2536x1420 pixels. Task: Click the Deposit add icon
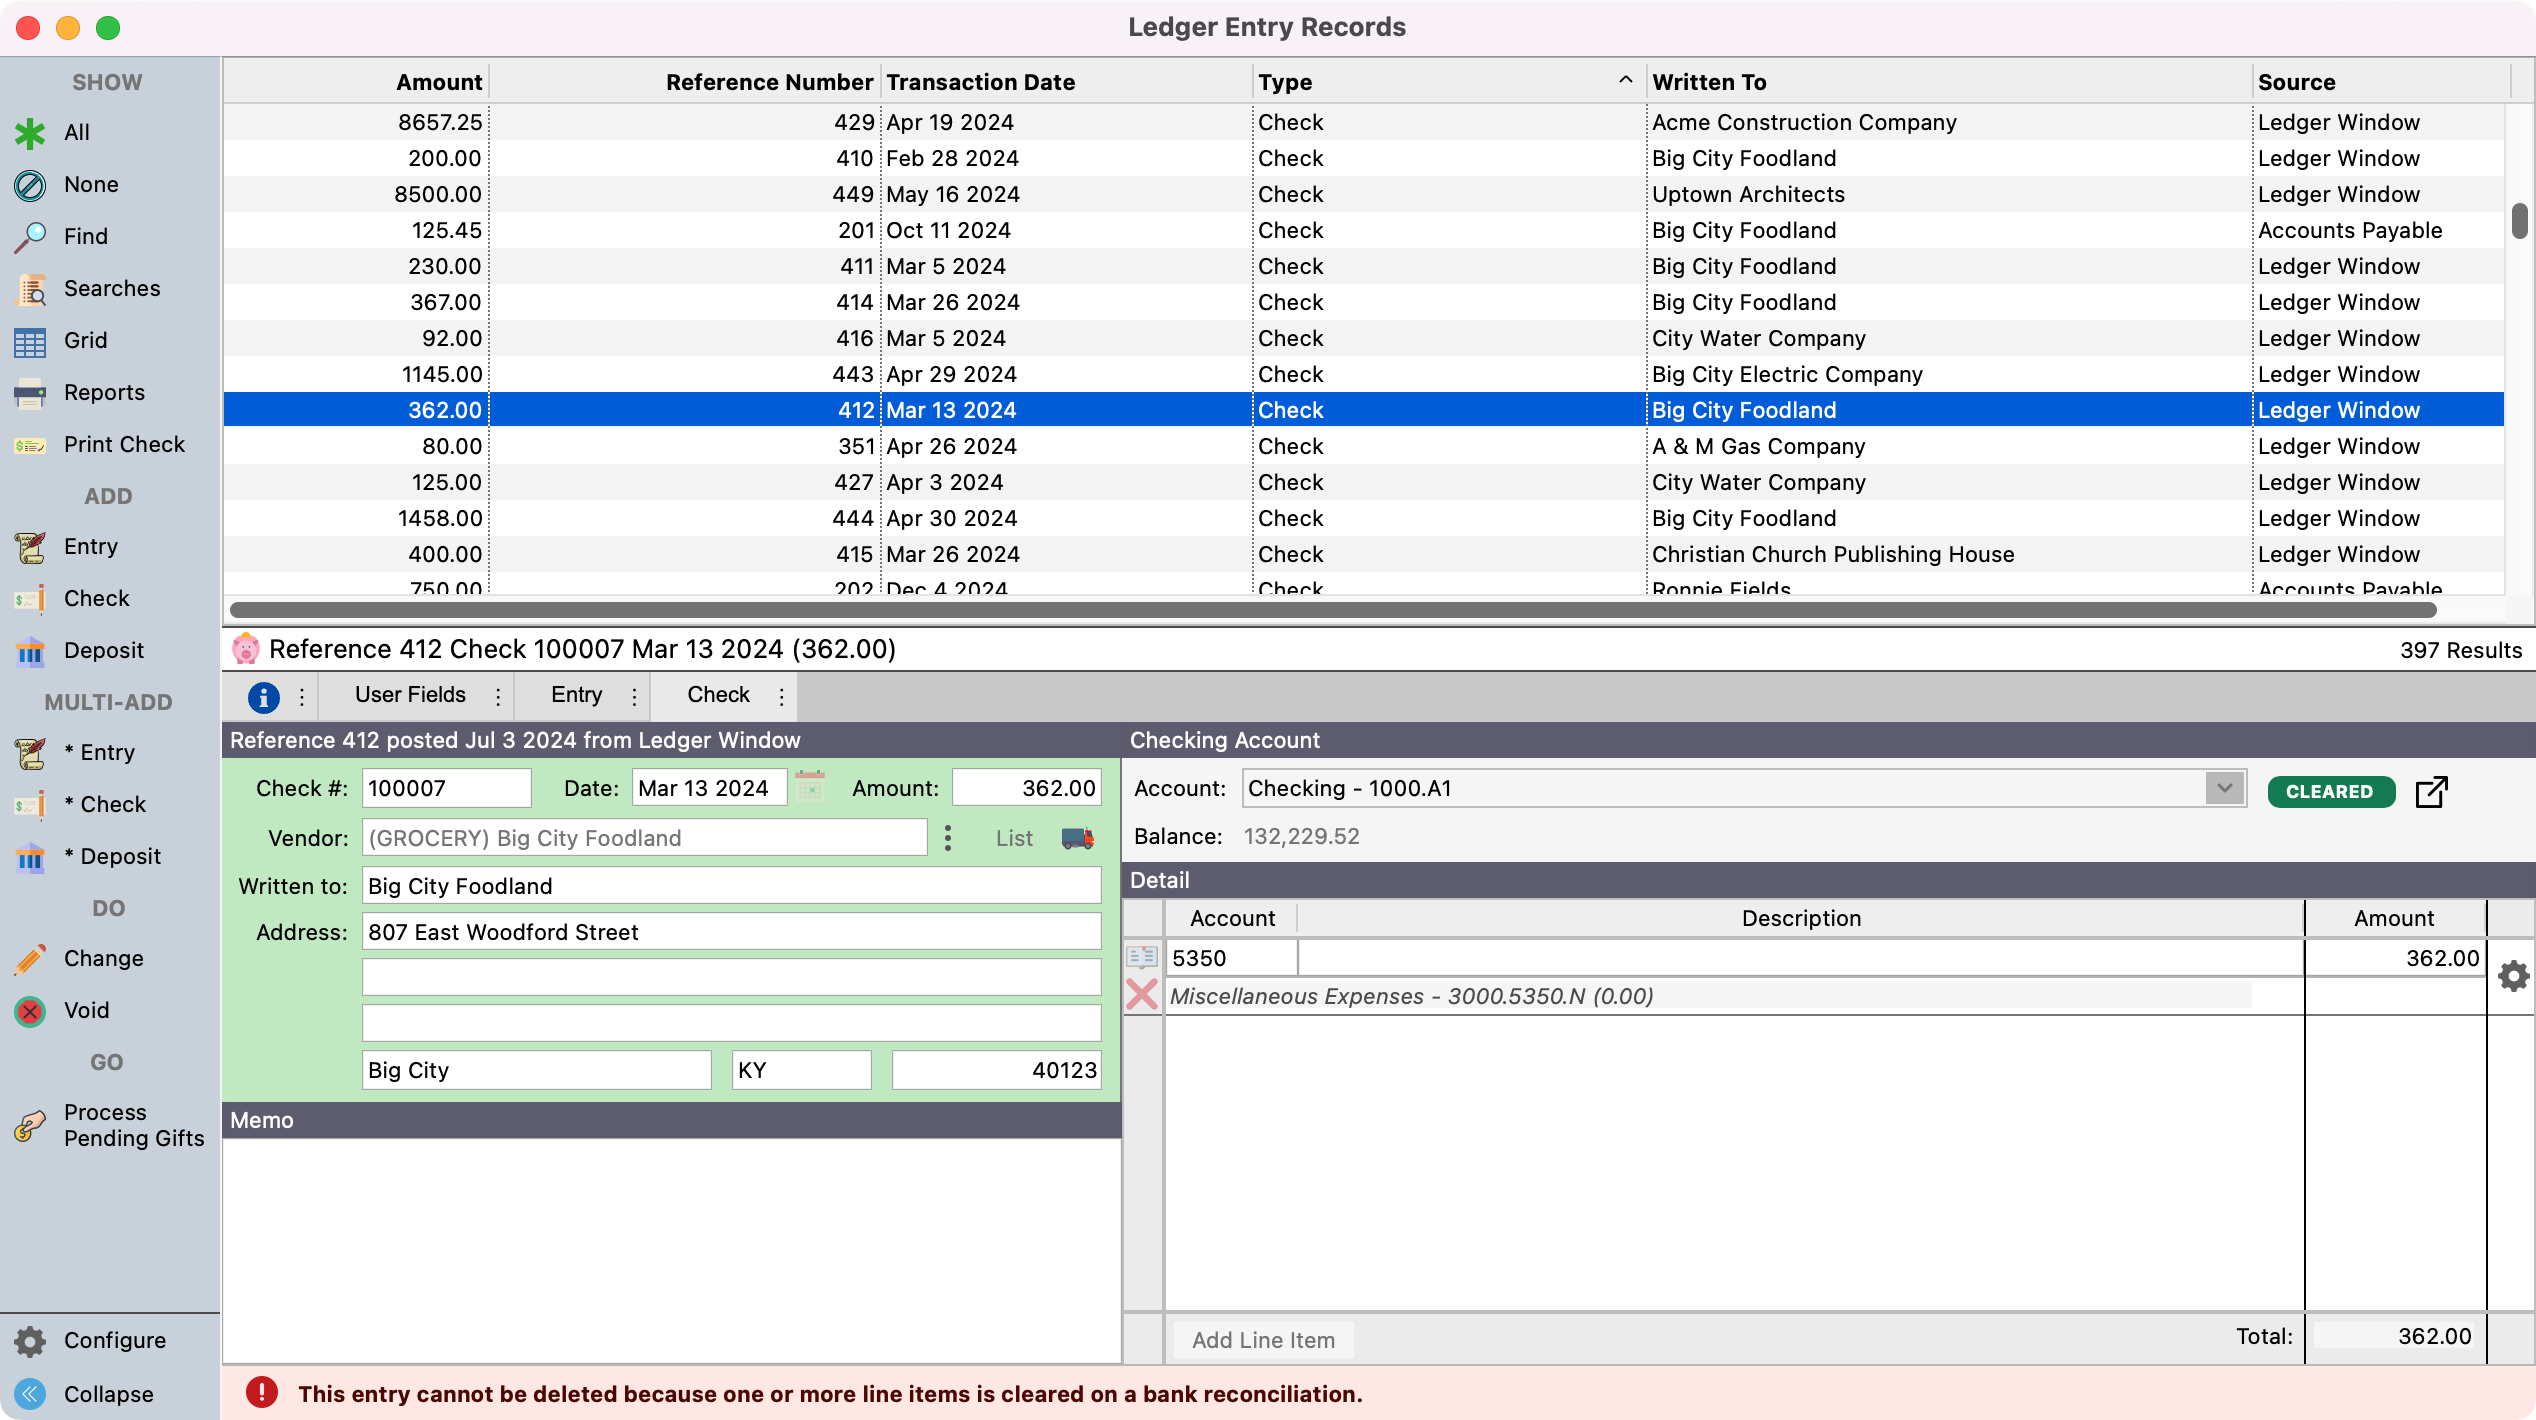(104, 650)
